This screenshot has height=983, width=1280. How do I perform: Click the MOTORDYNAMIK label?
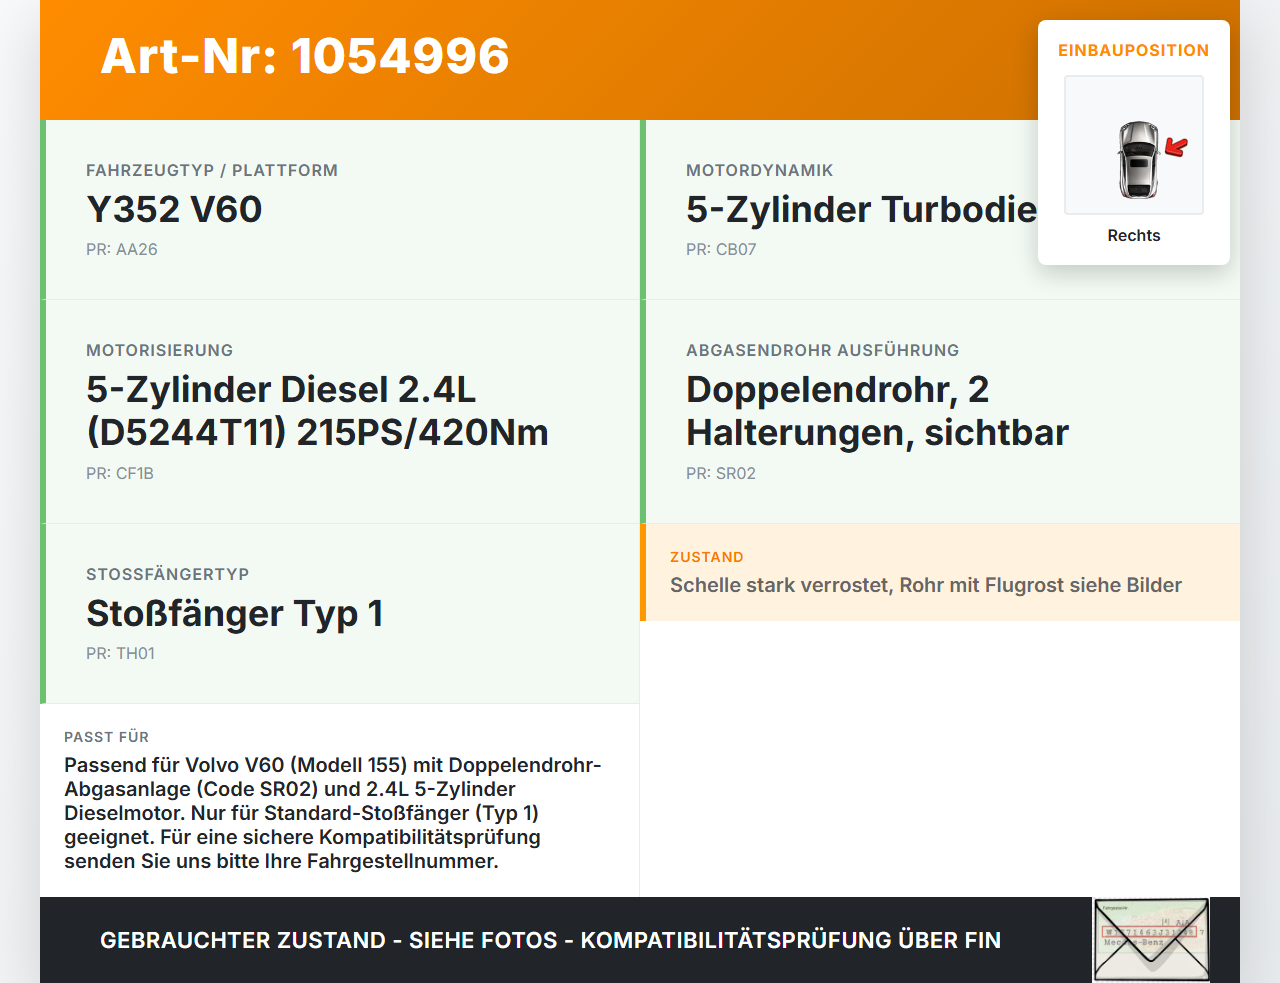pos(760,170)
